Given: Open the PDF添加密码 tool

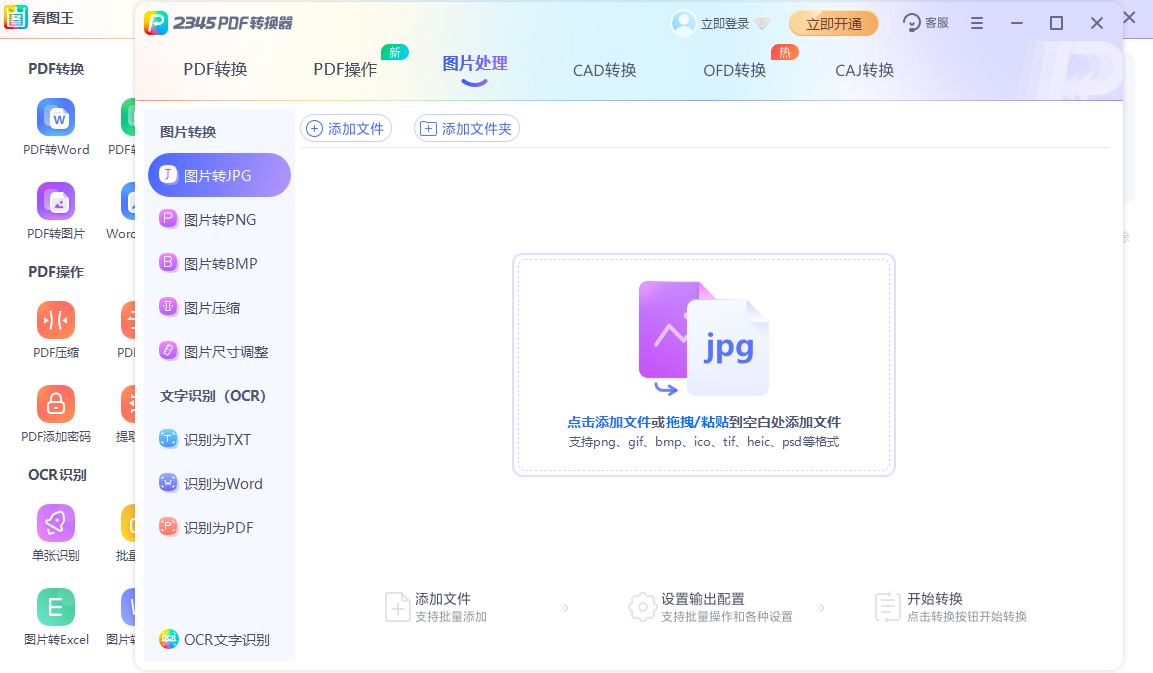Looking at the screenshot, I should click(56, 405).
